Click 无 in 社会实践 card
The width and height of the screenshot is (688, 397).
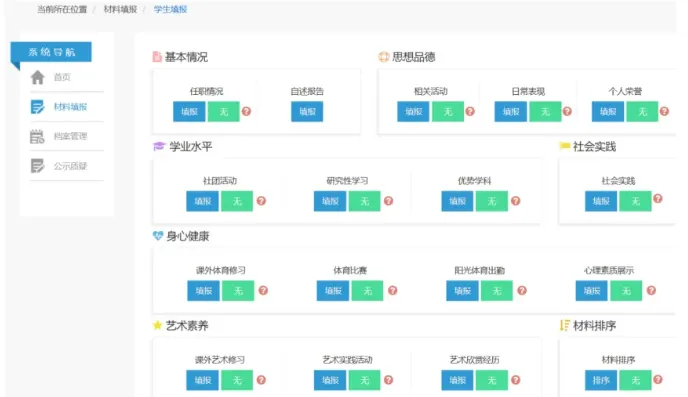tap(635, 201)
